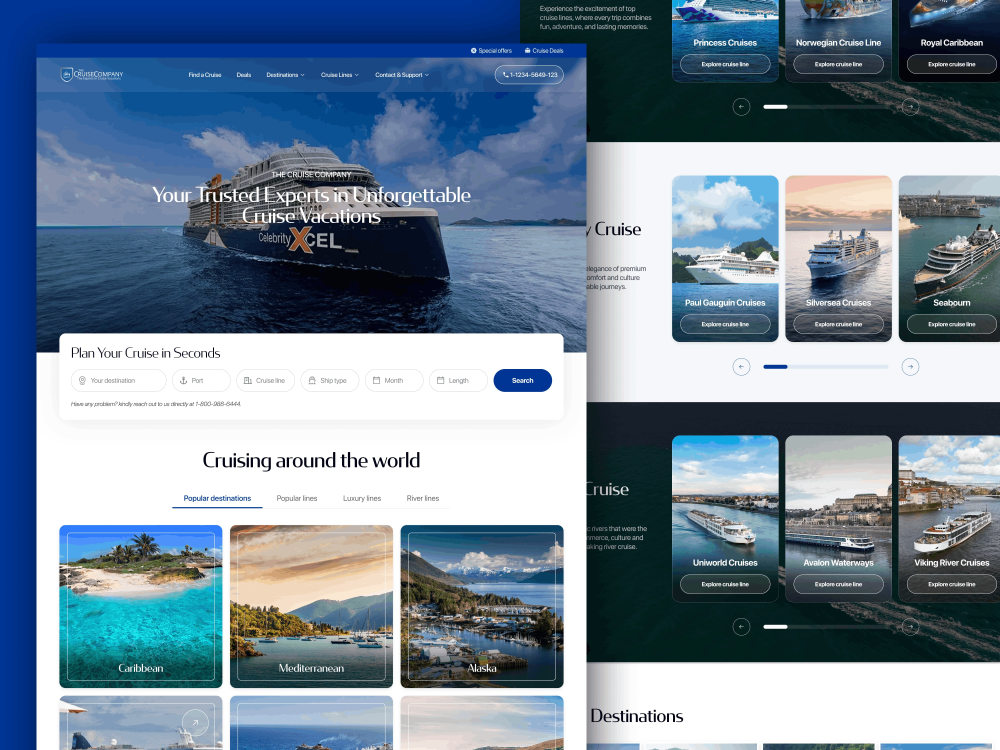1000x750 pixels.
Task: Expand the Destinations dropdown in navigation
Action: click(x=285, y=75)
